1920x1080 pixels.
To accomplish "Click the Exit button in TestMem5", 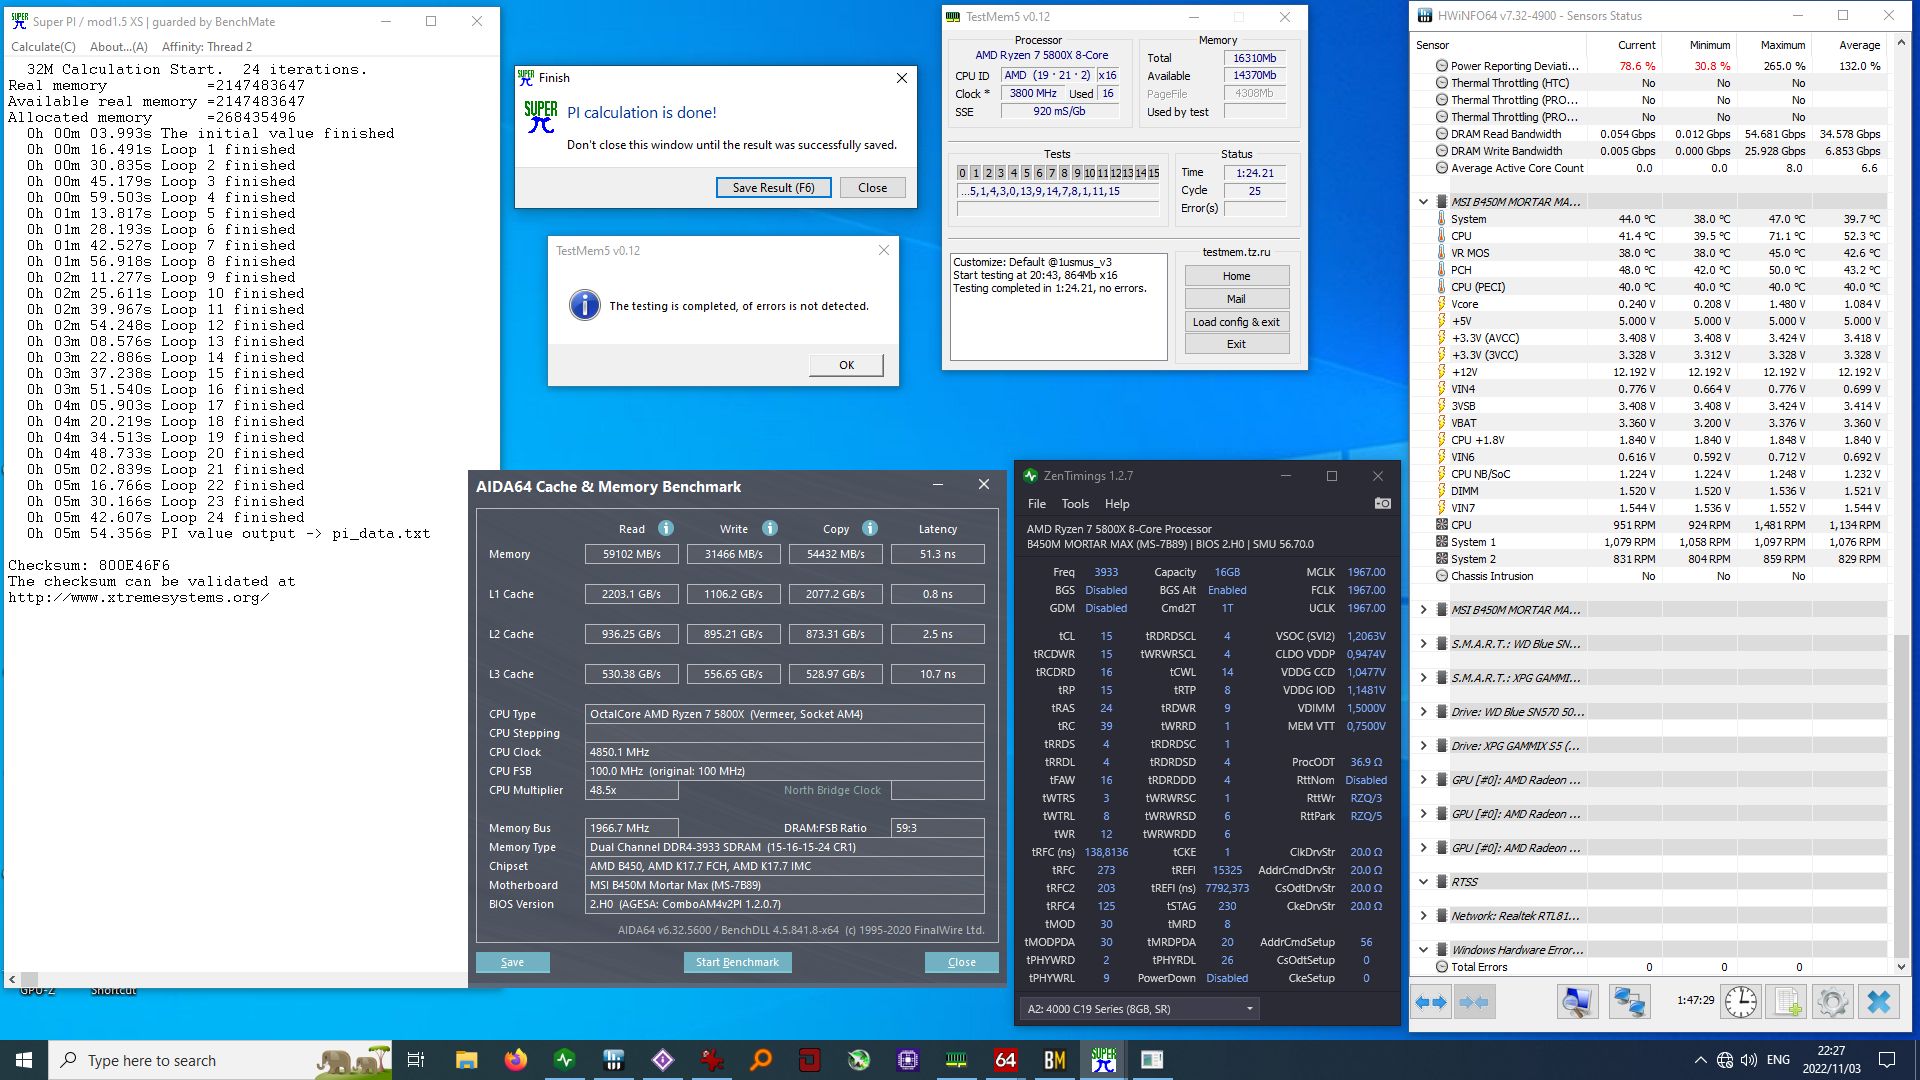I will [x=1236, y=344].
